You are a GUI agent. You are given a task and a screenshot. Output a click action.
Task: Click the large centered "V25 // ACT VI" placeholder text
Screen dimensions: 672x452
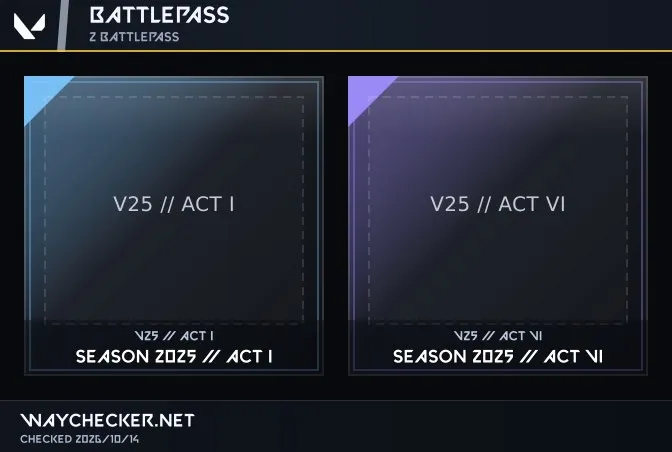pyautogui.click(x=498, y=204)
